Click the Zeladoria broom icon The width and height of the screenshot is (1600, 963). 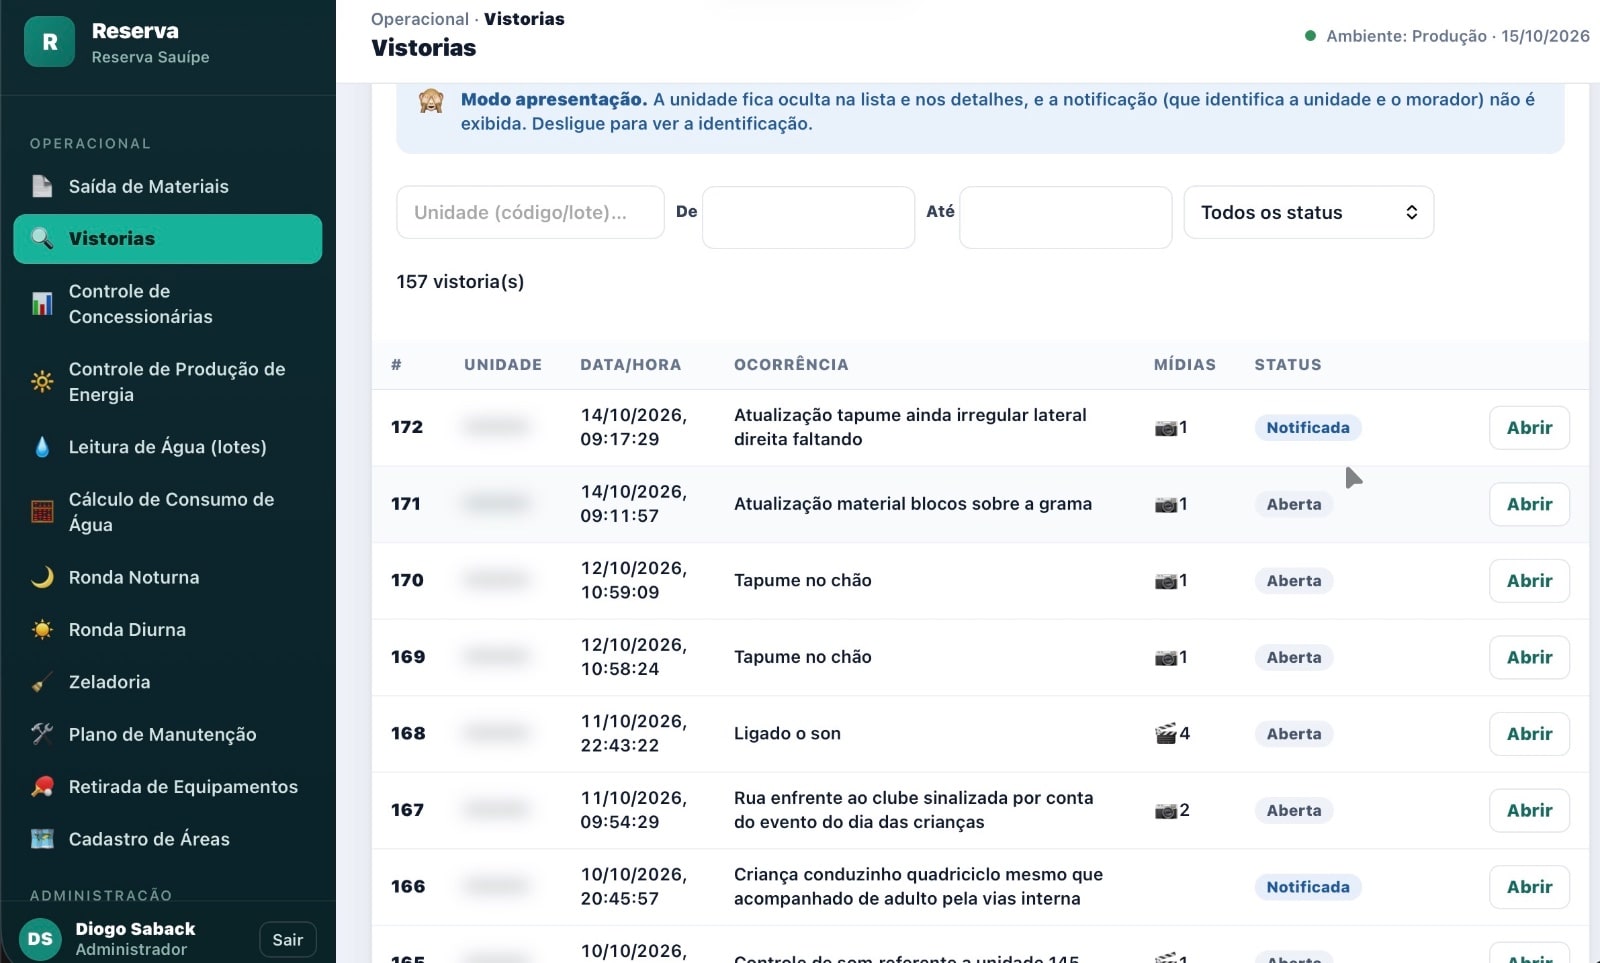(x=42, y=682)
